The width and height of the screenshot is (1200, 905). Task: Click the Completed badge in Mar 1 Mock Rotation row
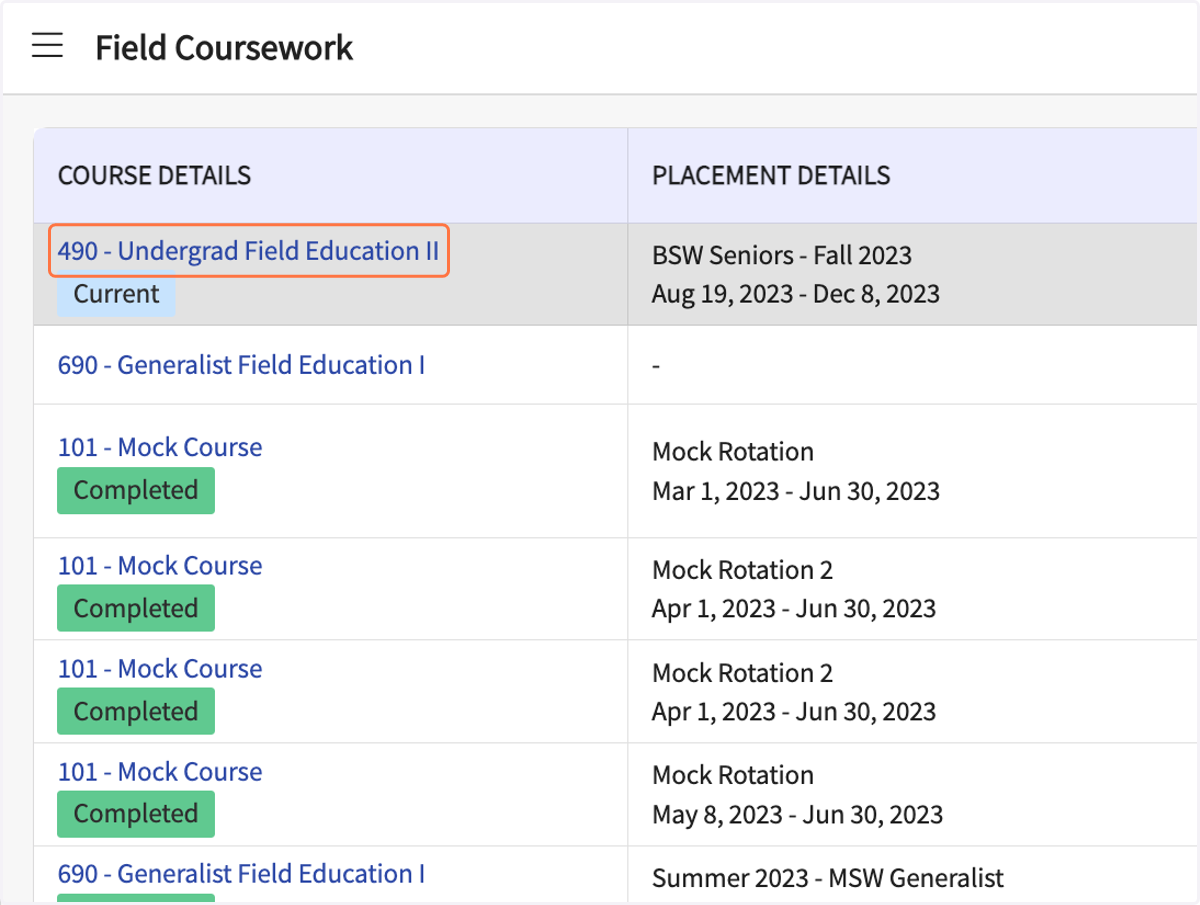coord(136,491)
